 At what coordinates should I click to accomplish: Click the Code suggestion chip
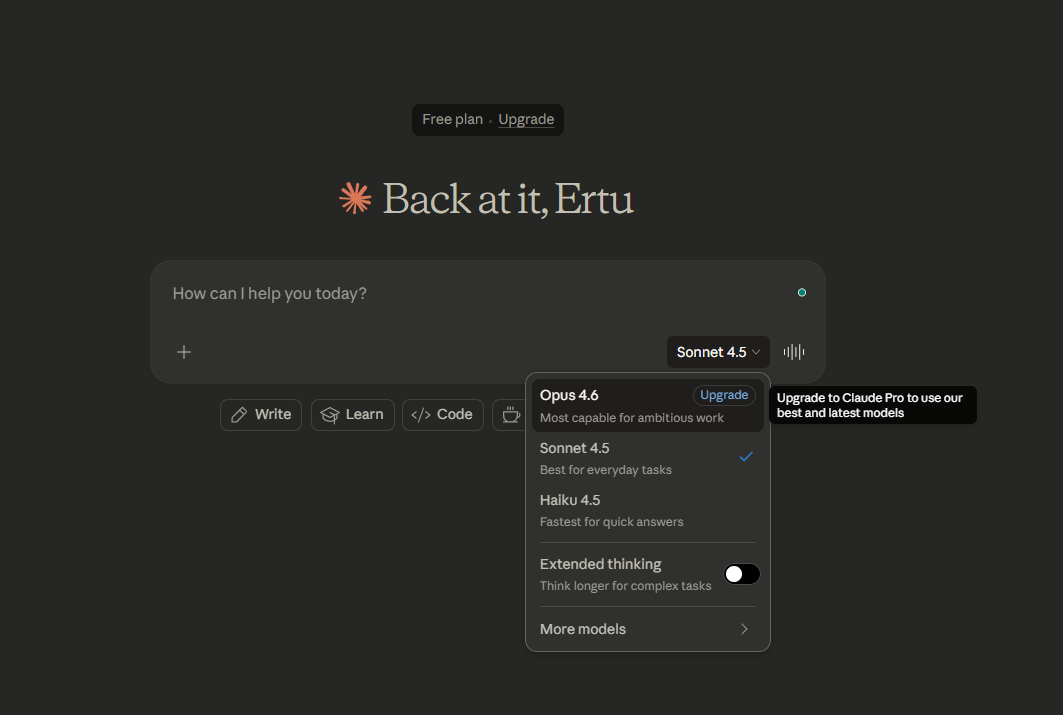pos(443,415)
